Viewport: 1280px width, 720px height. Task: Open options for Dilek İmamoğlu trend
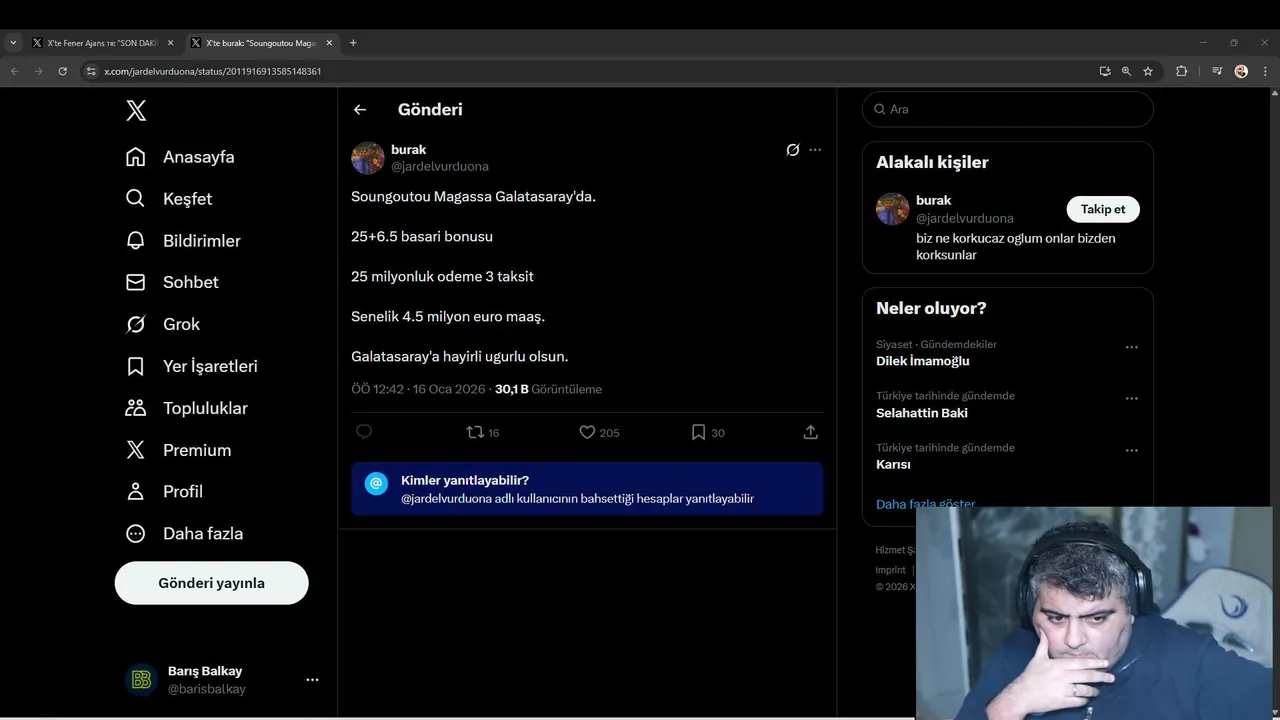(1131, 347)
